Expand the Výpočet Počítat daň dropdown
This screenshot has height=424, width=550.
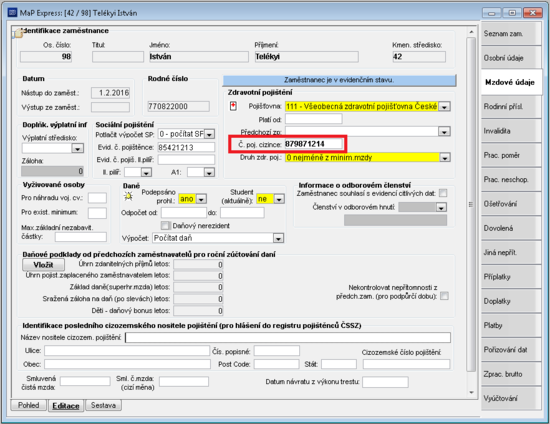[x=278, y=238]
